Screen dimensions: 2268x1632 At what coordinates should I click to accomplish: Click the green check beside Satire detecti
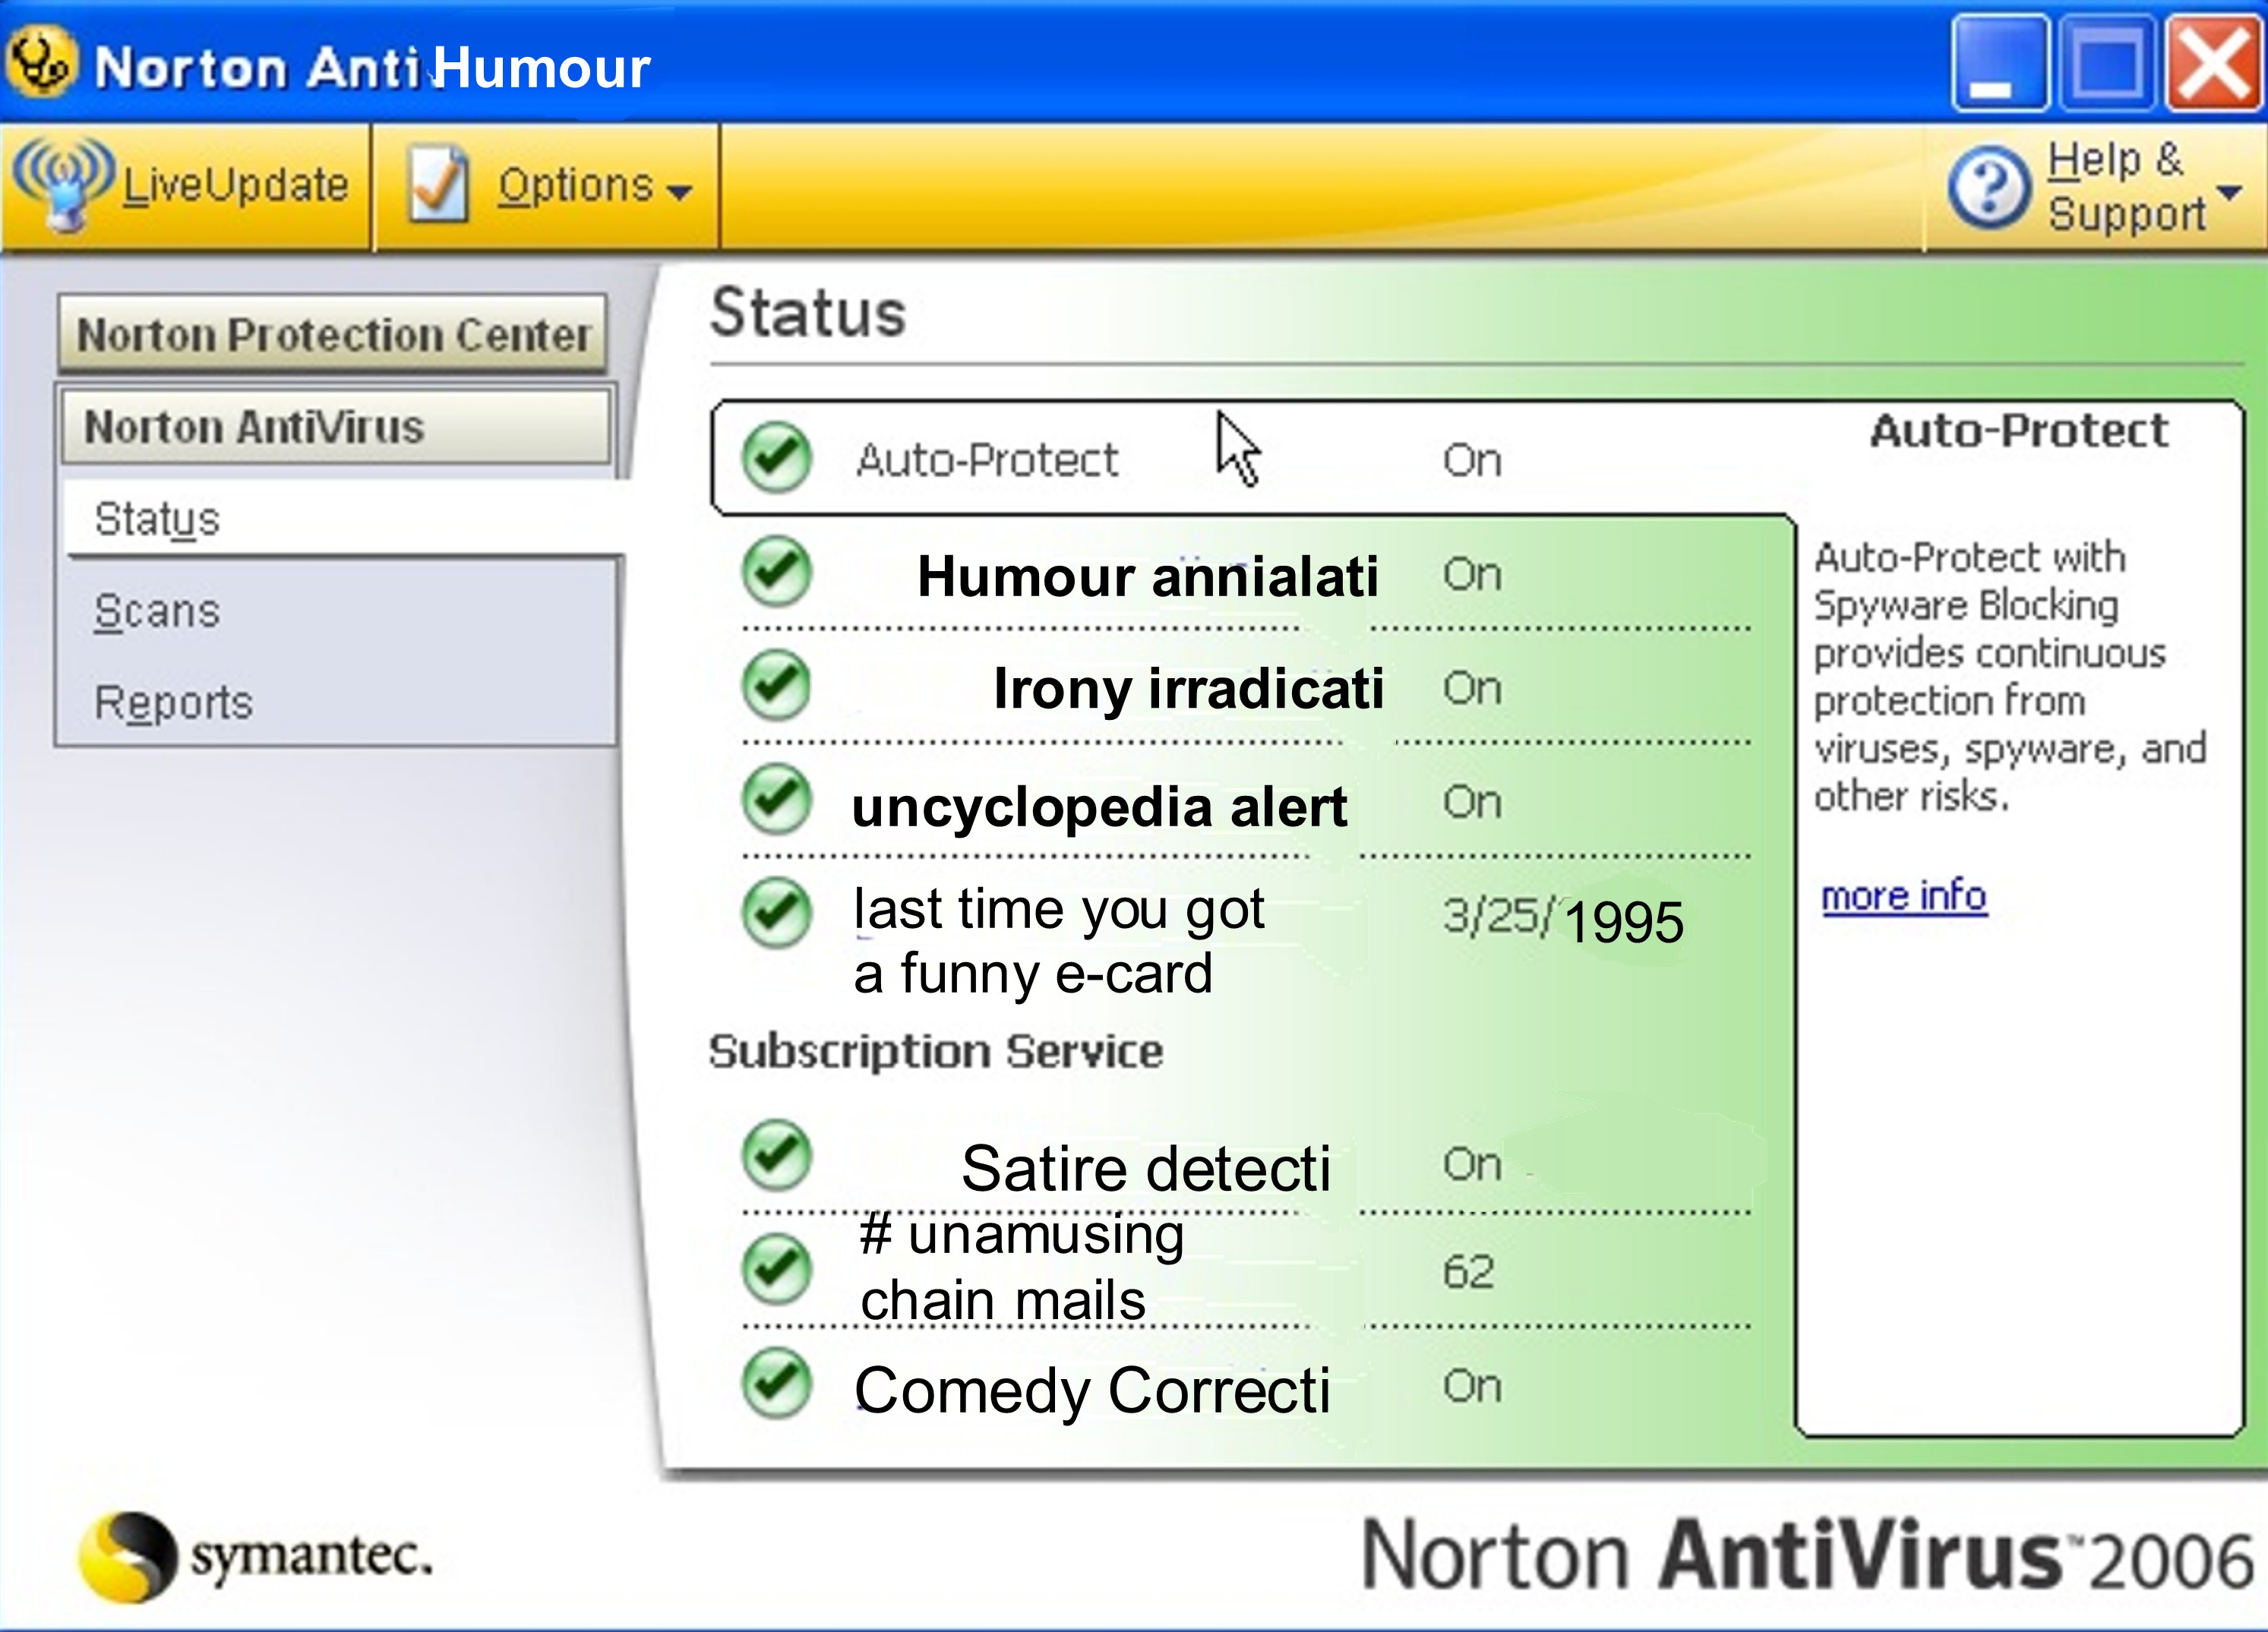point(776,1155)
